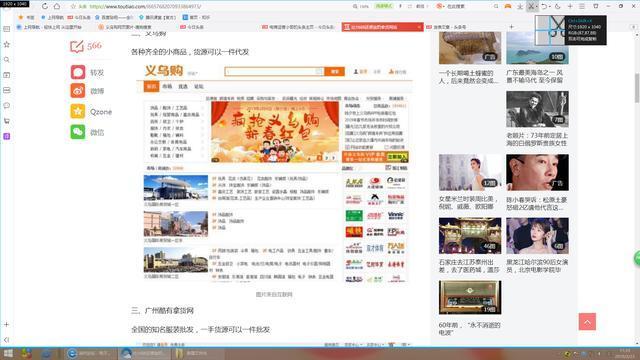The width and height of the screenshot is (640, 360).
Task: Switch to the 今日头条 tab
Action: click(192, 27)
